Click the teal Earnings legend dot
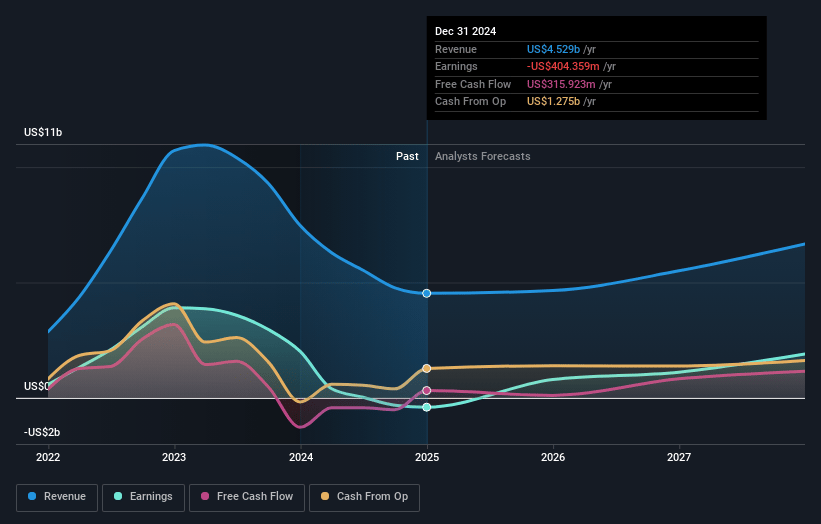The width and height of the screenshot is (821, 524). point(118,496)
